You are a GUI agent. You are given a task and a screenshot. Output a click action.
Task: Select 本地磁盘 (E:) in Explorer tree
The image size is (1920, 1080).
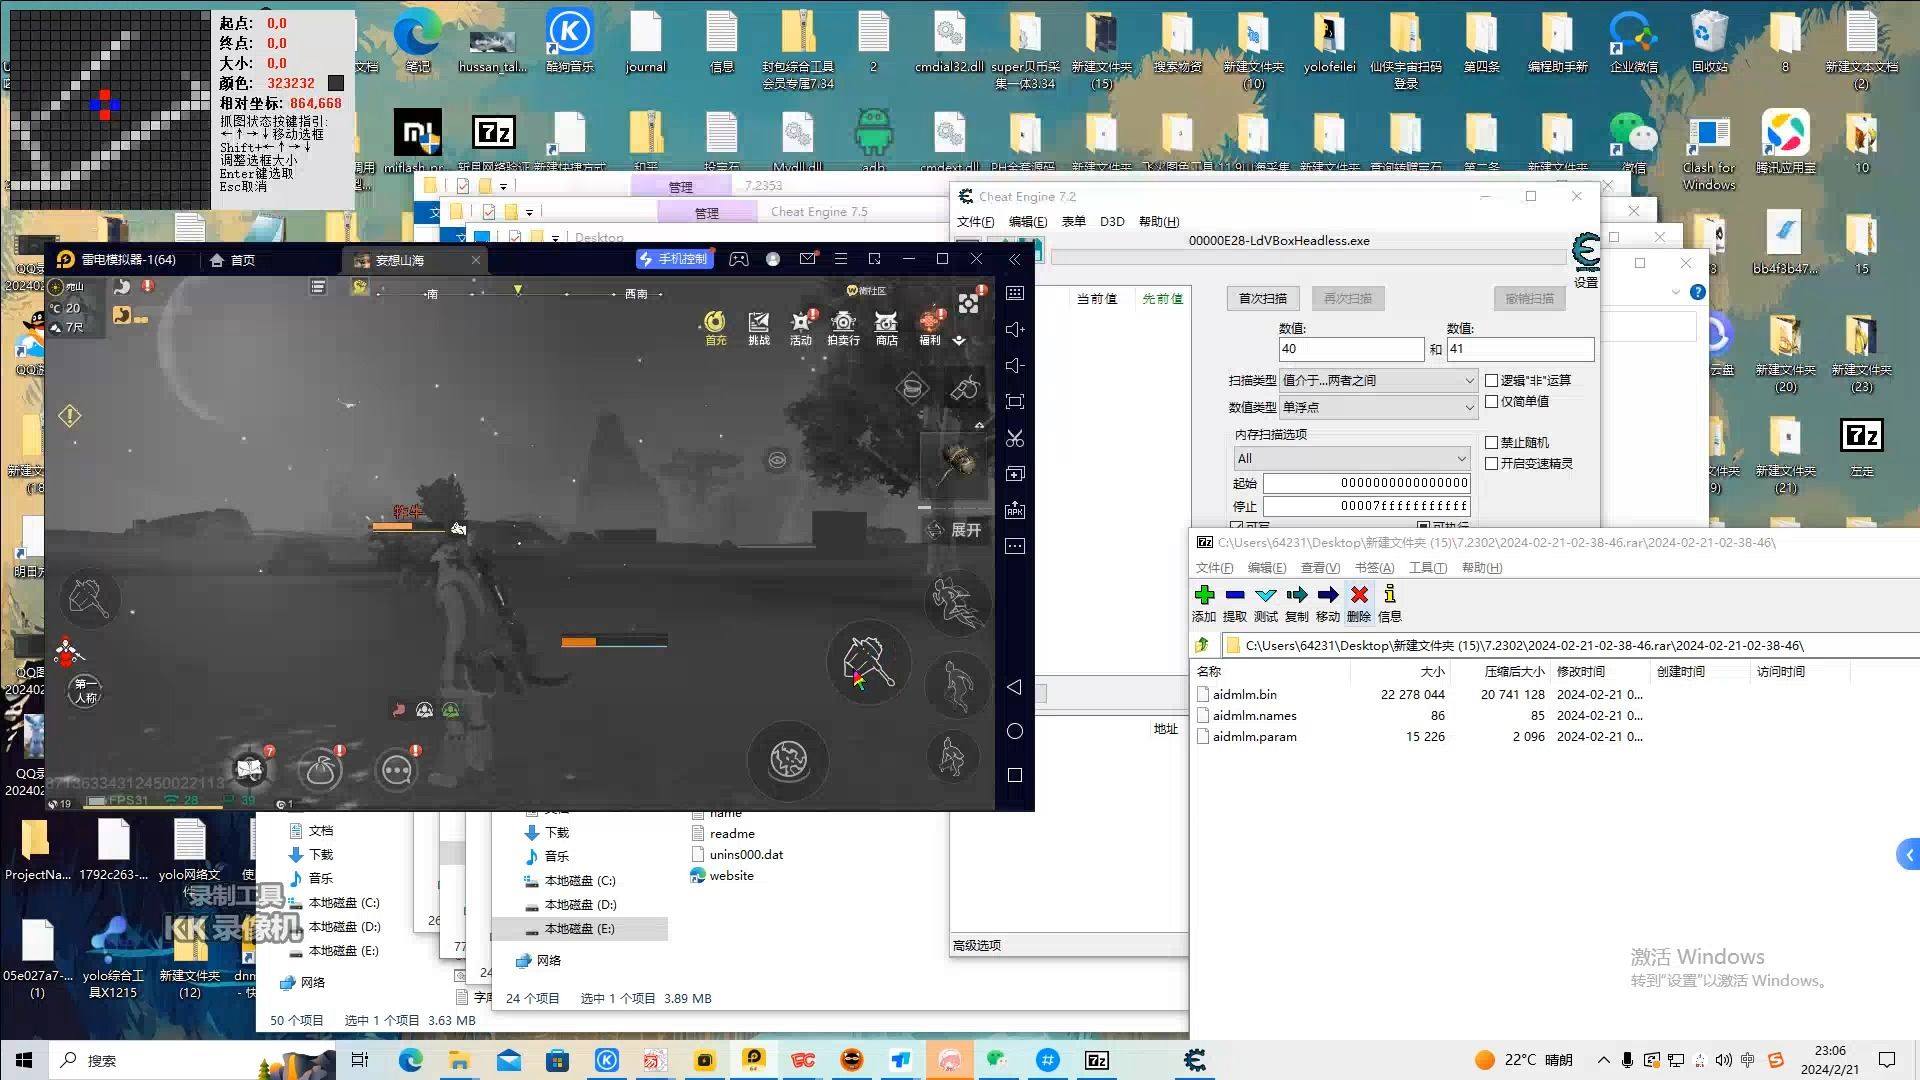pyautogui.click(x=579, y=929)
